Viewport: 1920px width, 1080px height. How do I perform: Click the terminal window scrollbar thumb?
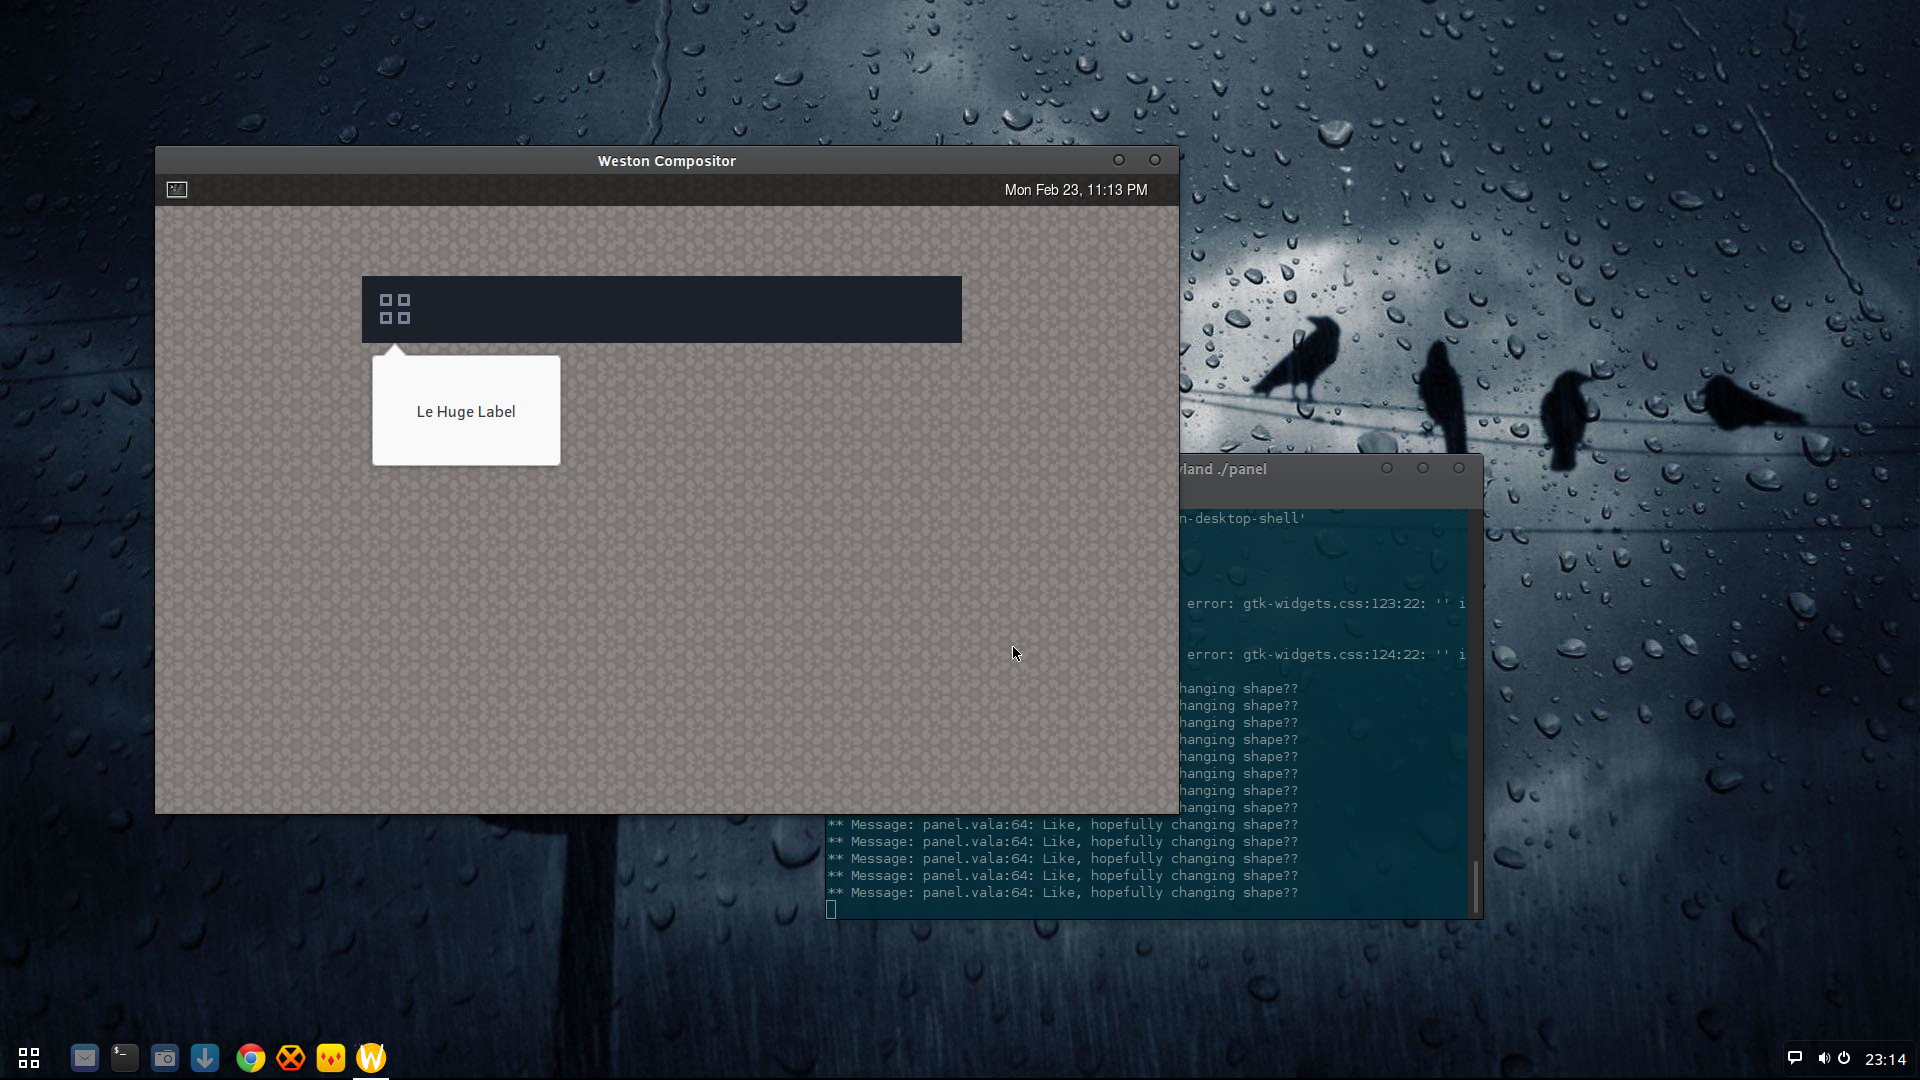(x=1475, y=887)
